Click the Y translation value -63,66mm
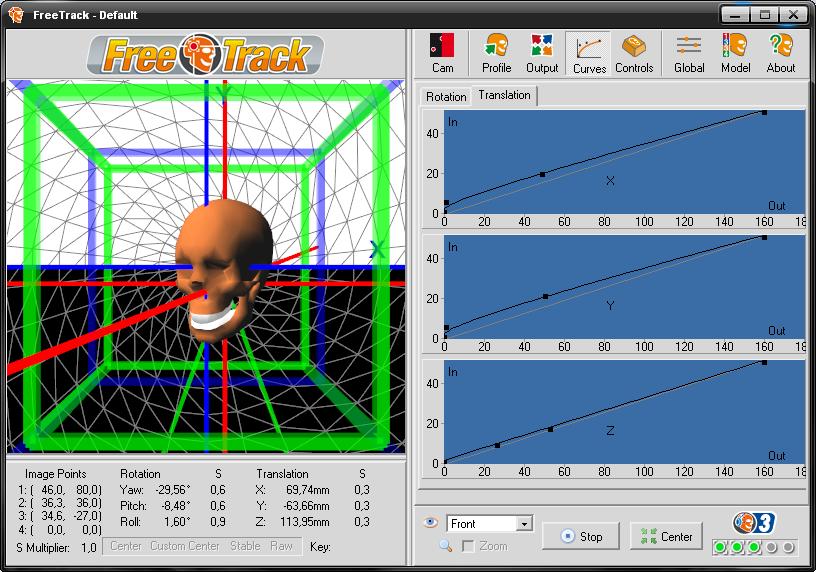Image resolution: width=816 pixels, height=572 pixels. click(x=306, y=506)
